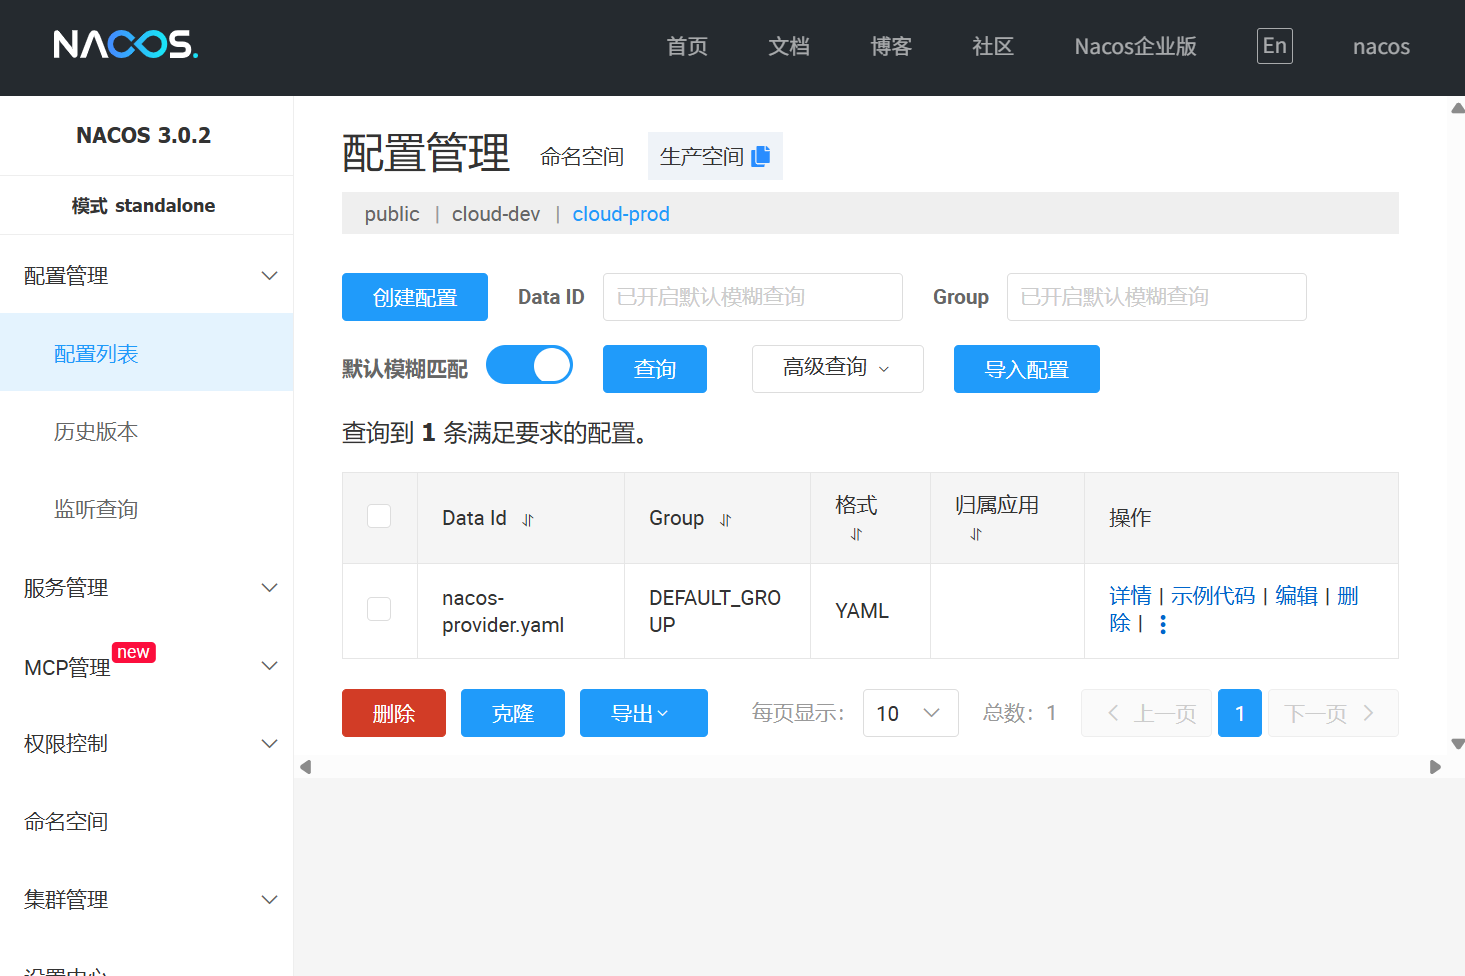This screenshot has height=976, width=1465.
Task: Click NACOS 3.0.2 version text
Action: [144, 135]
